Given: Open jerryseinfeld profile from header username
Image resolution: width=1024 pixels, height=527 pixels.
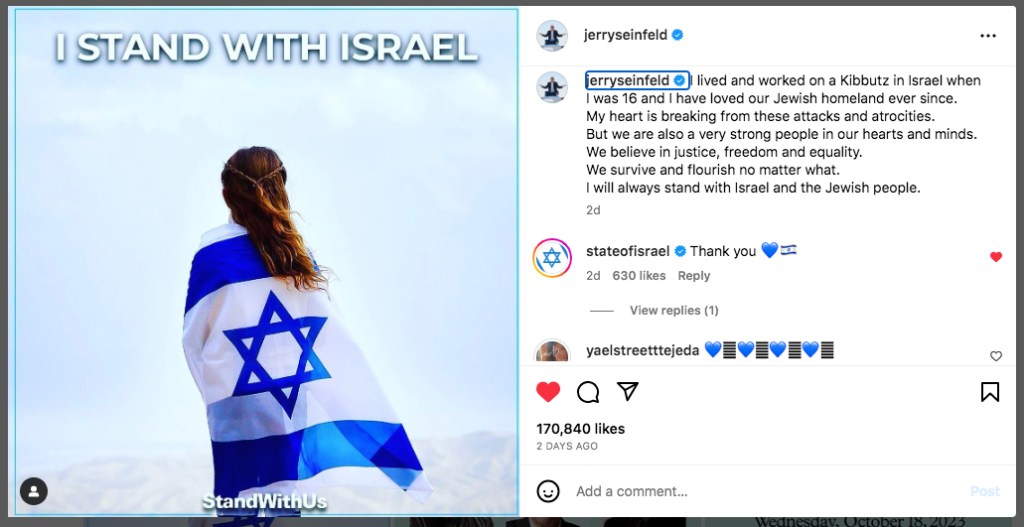Looking at the screenshot, I should [x=626, y=35].
